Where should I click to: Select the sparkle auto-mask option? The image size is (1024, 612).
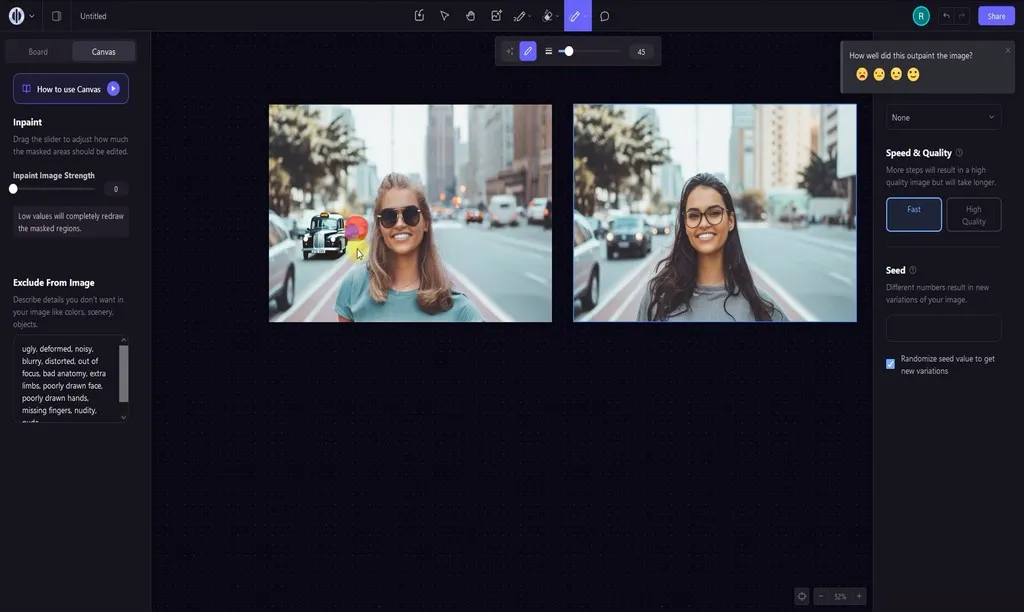tap(509, 50)
